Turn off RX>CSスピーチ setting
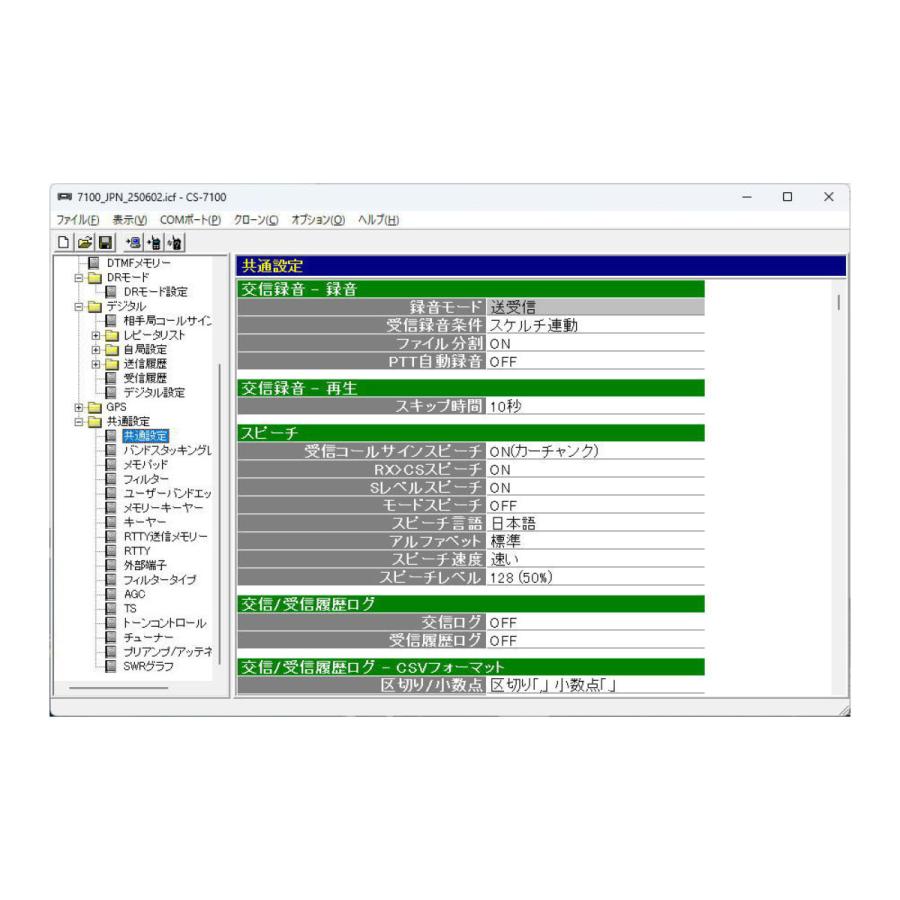The height and width of the screenshot is (900, 900). [499, 471]
